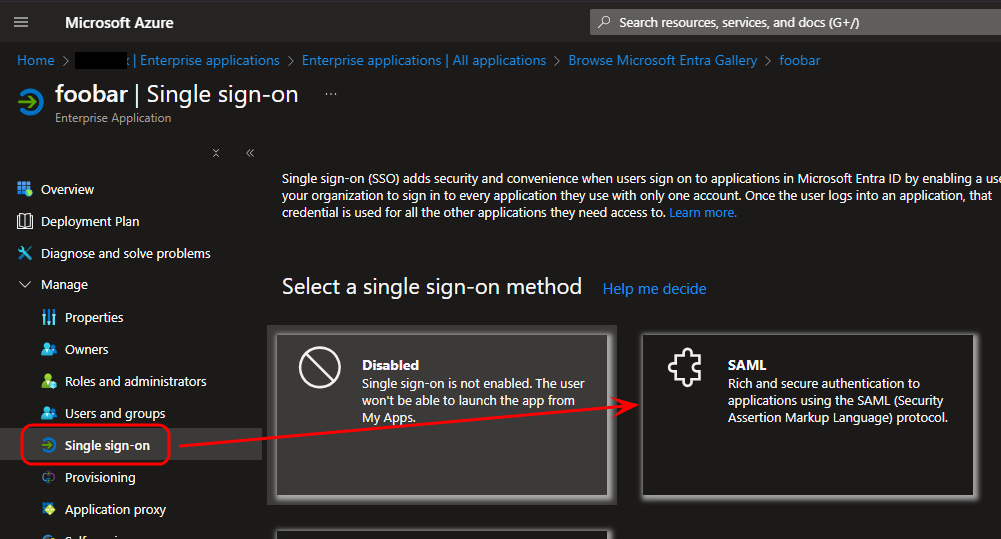Click the Properties sliders icon
Image resolution: width=1001 pixels, height=539 pixels.
pos(49,317)
